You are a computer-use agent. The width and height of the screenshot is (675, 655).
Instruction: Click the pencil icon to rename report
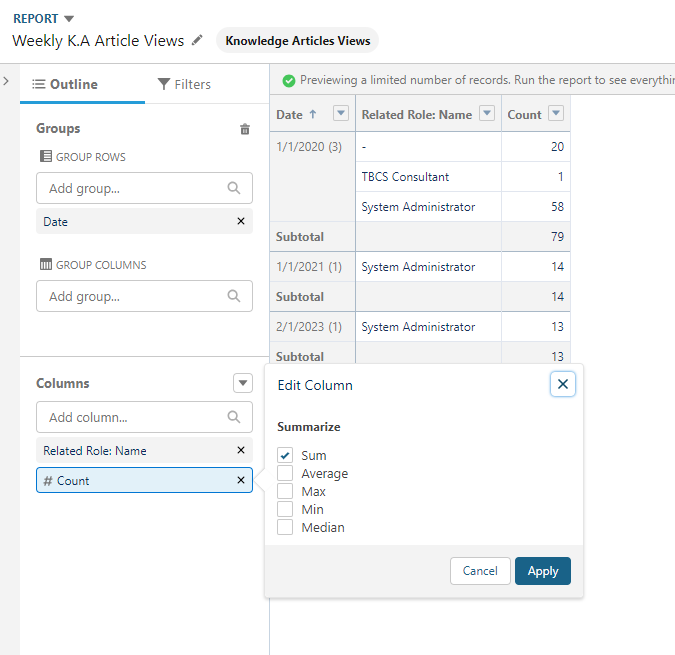tap(197, 40)
